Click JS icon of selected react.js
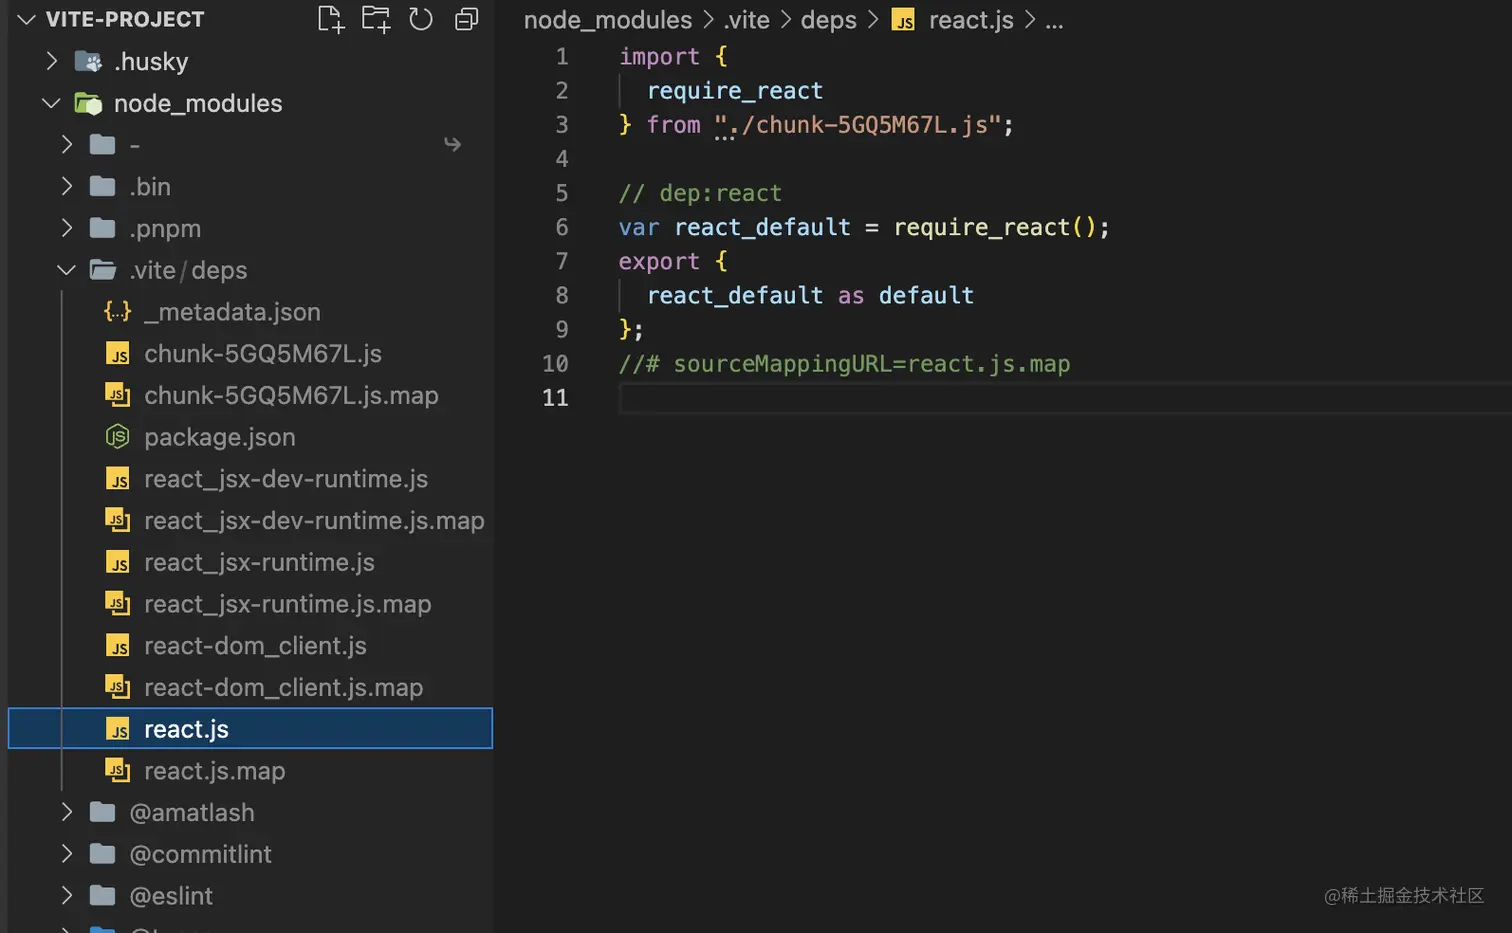Viewport: 1512px width, 933px height. click(117, 729)
